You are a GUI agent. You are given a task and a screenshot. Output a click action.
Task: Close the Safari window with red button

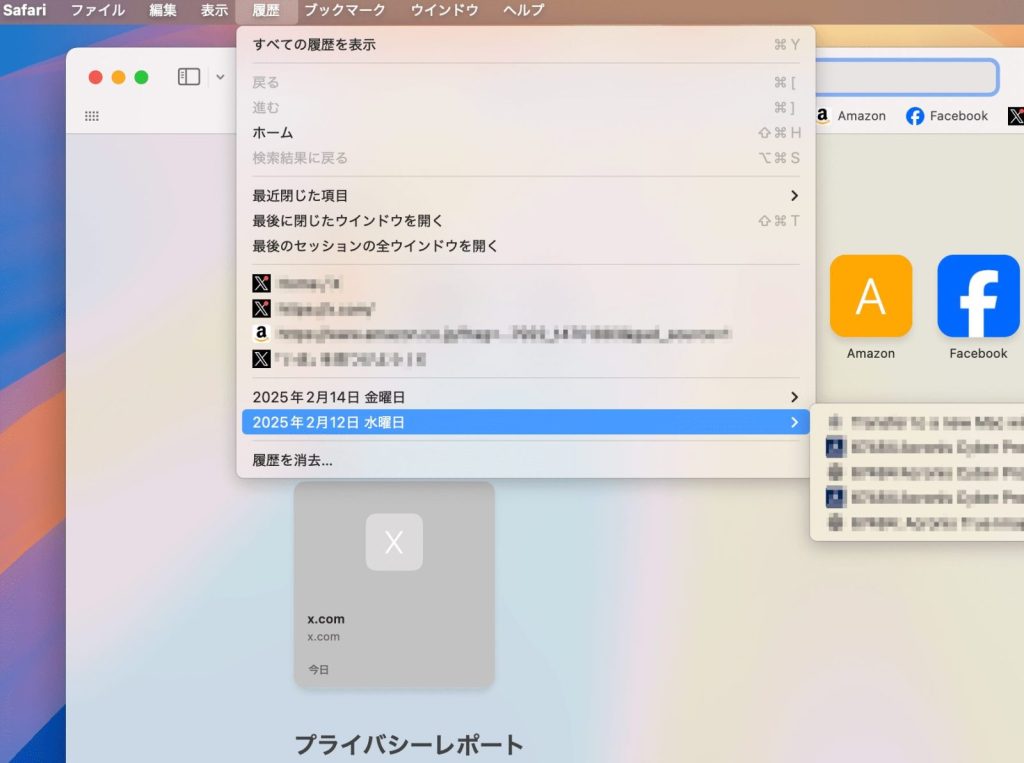click(95, 77)
